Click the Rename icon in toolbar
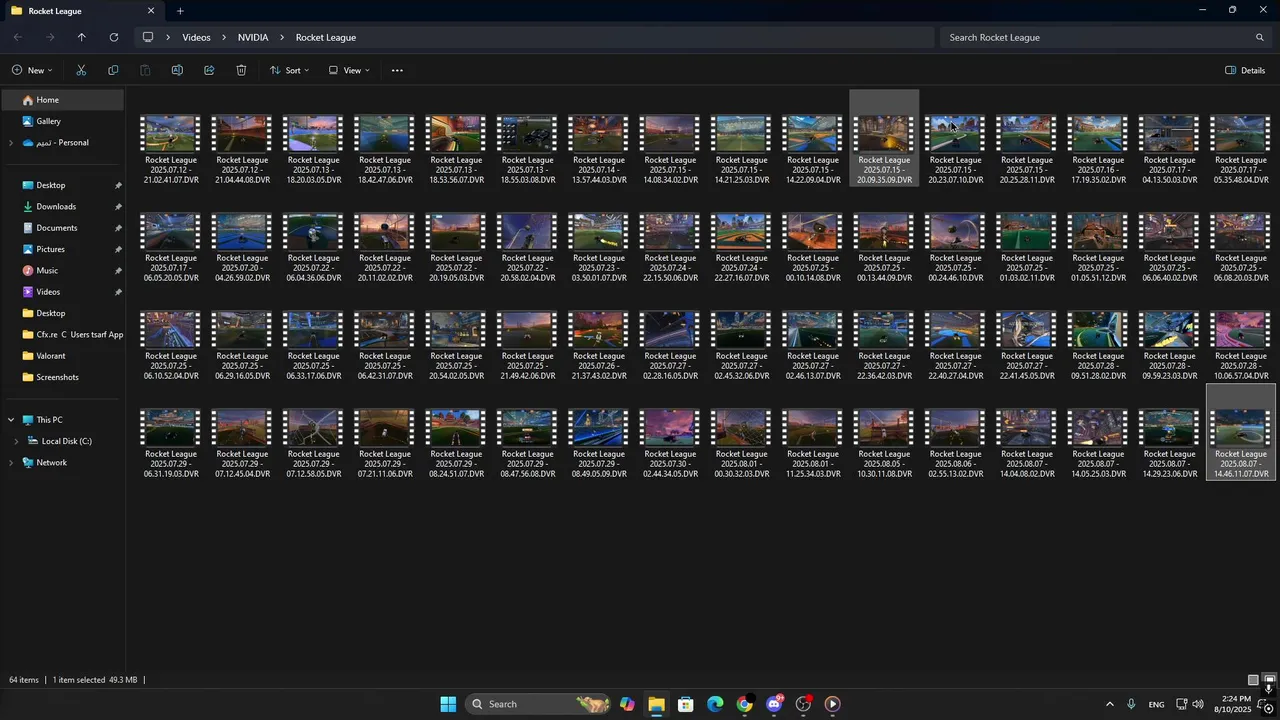This screenshot has height=720, width=1280. (177, 70)
